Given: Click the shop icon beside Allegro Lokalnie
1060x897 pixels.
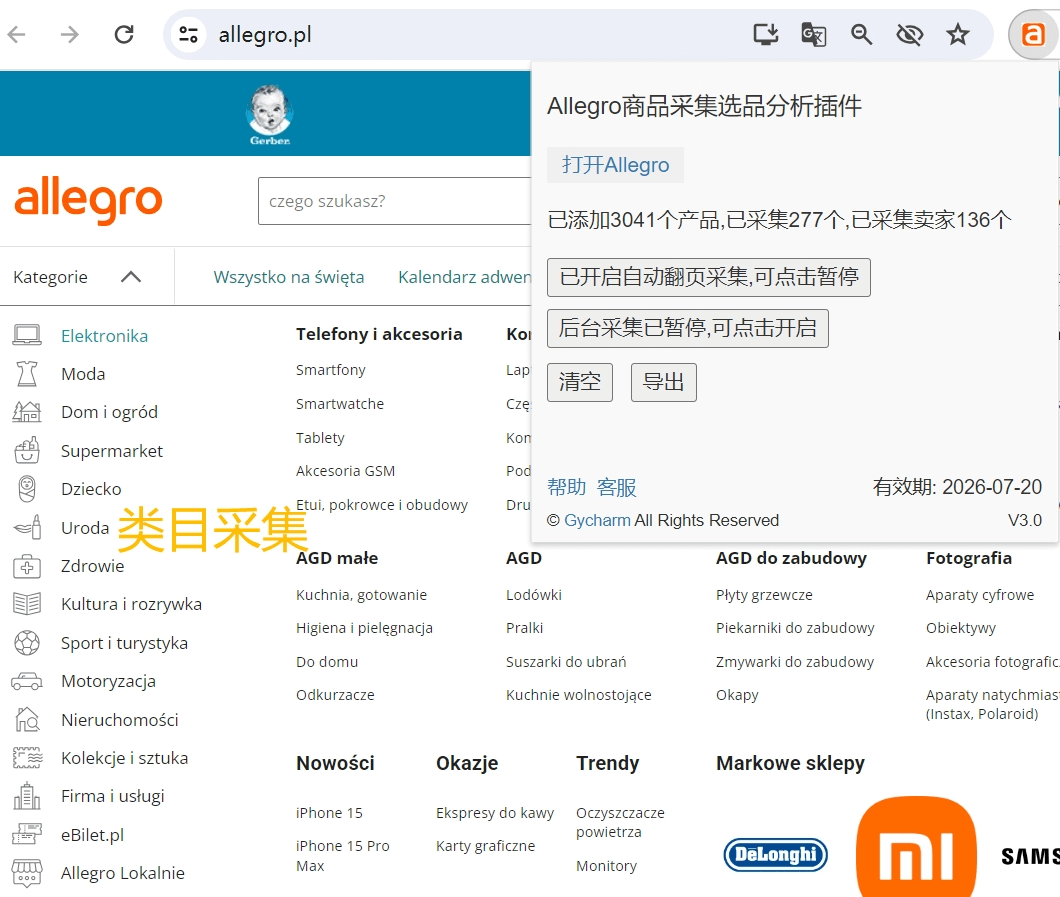Looking at the screenshot, I should pyautogui.click(x=27, y=873).
